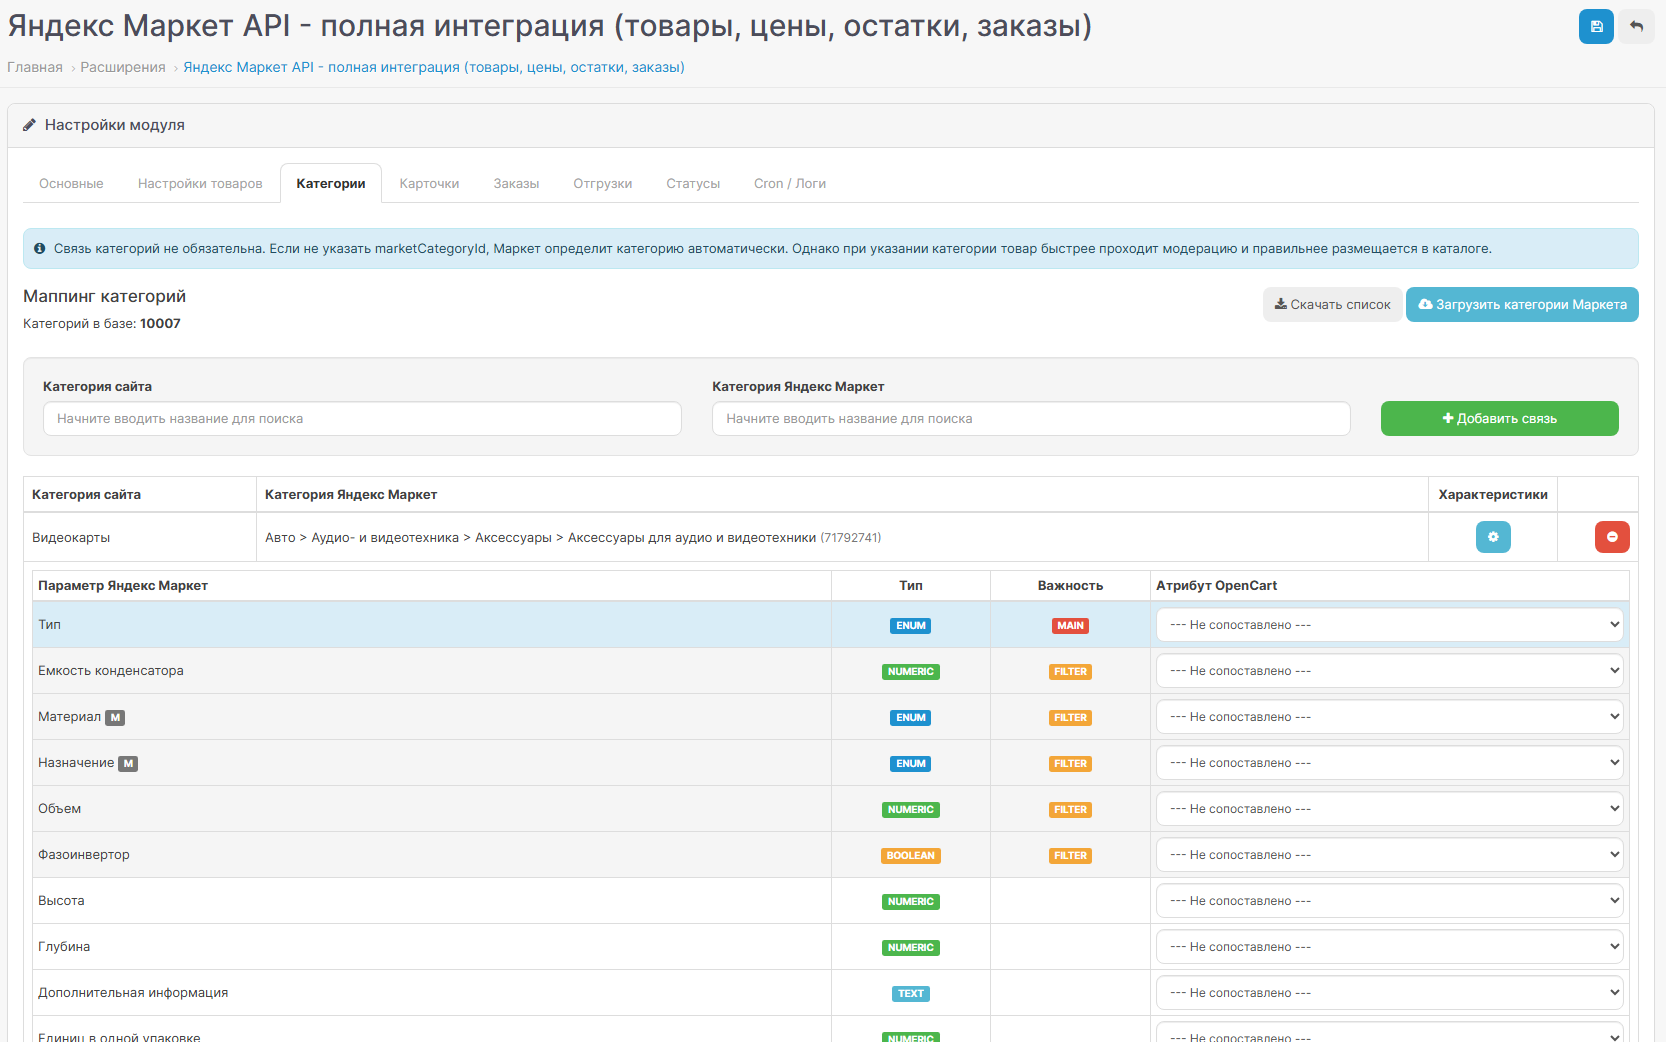Click NUMERIC badge in Глубина row
The image size is (1666, 1042).
click(x=911, y=947)
